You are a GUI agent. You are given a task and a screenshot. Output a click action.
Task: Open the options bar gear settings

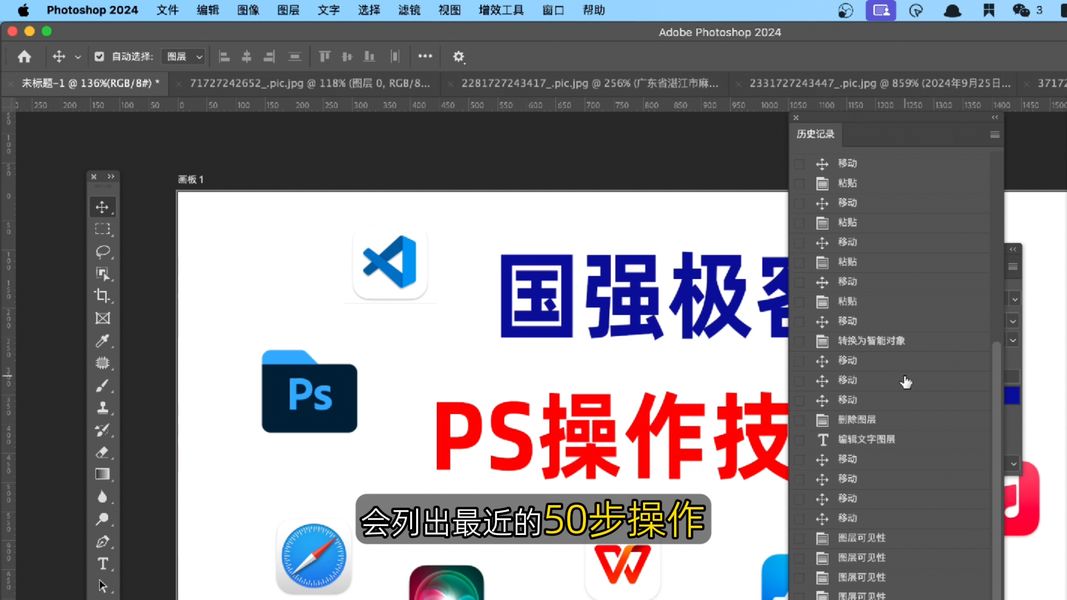tap(459, 56)
